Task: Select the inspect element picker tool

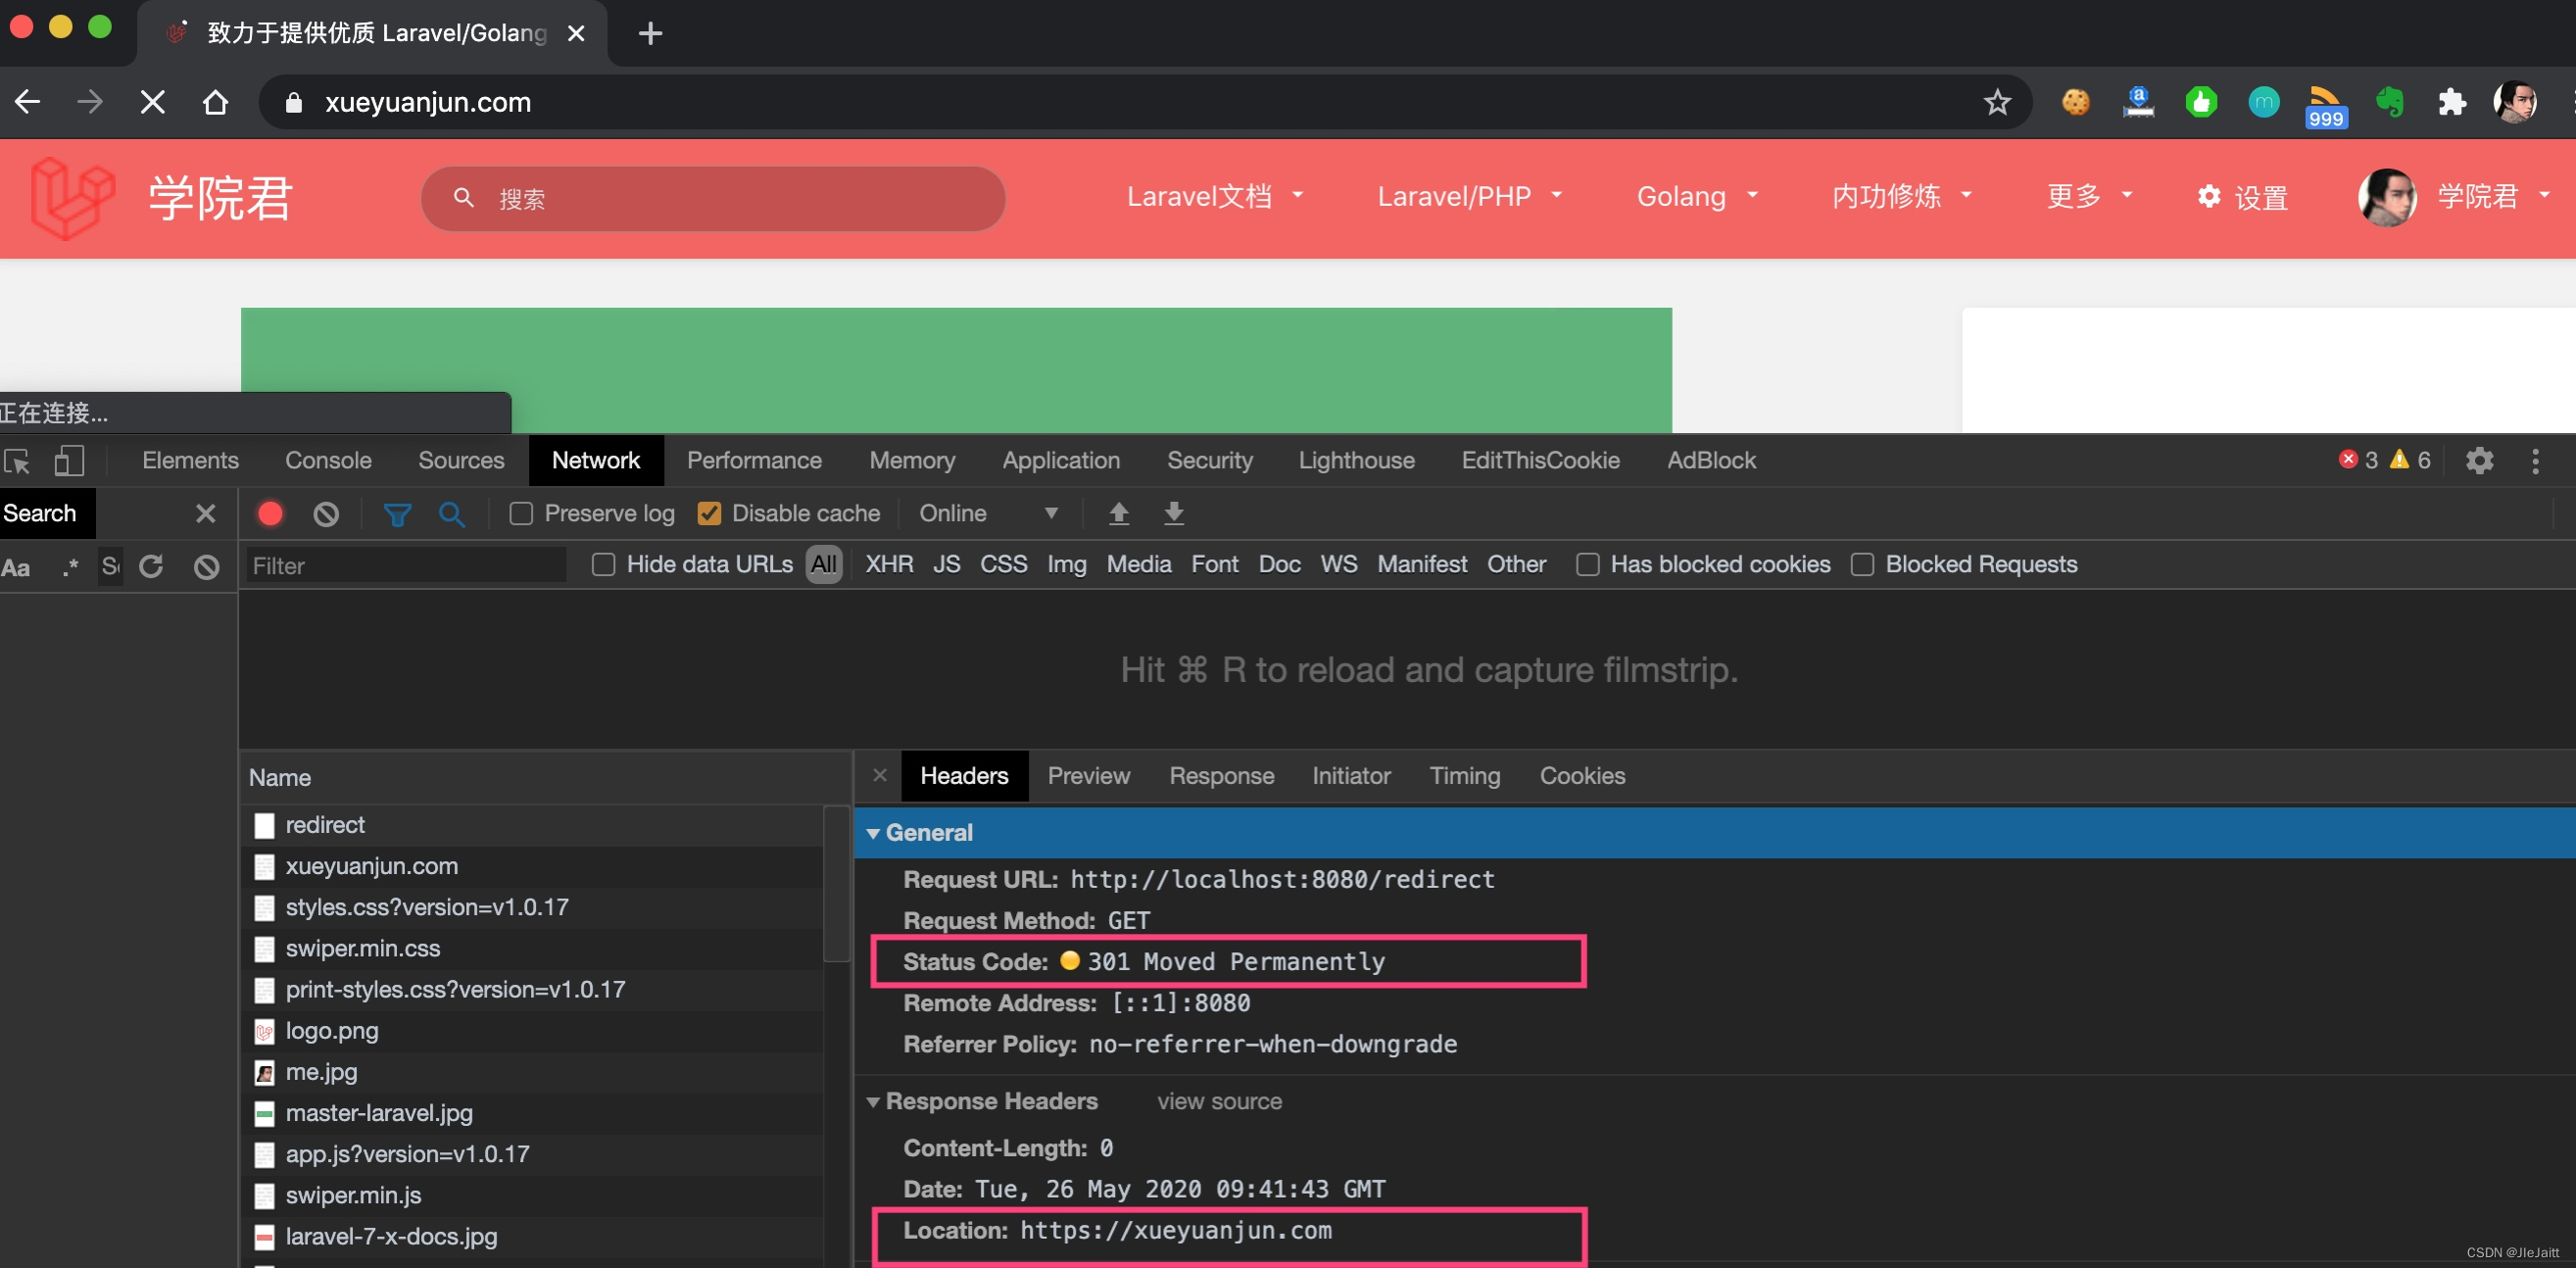Action: tap(17, 461)
